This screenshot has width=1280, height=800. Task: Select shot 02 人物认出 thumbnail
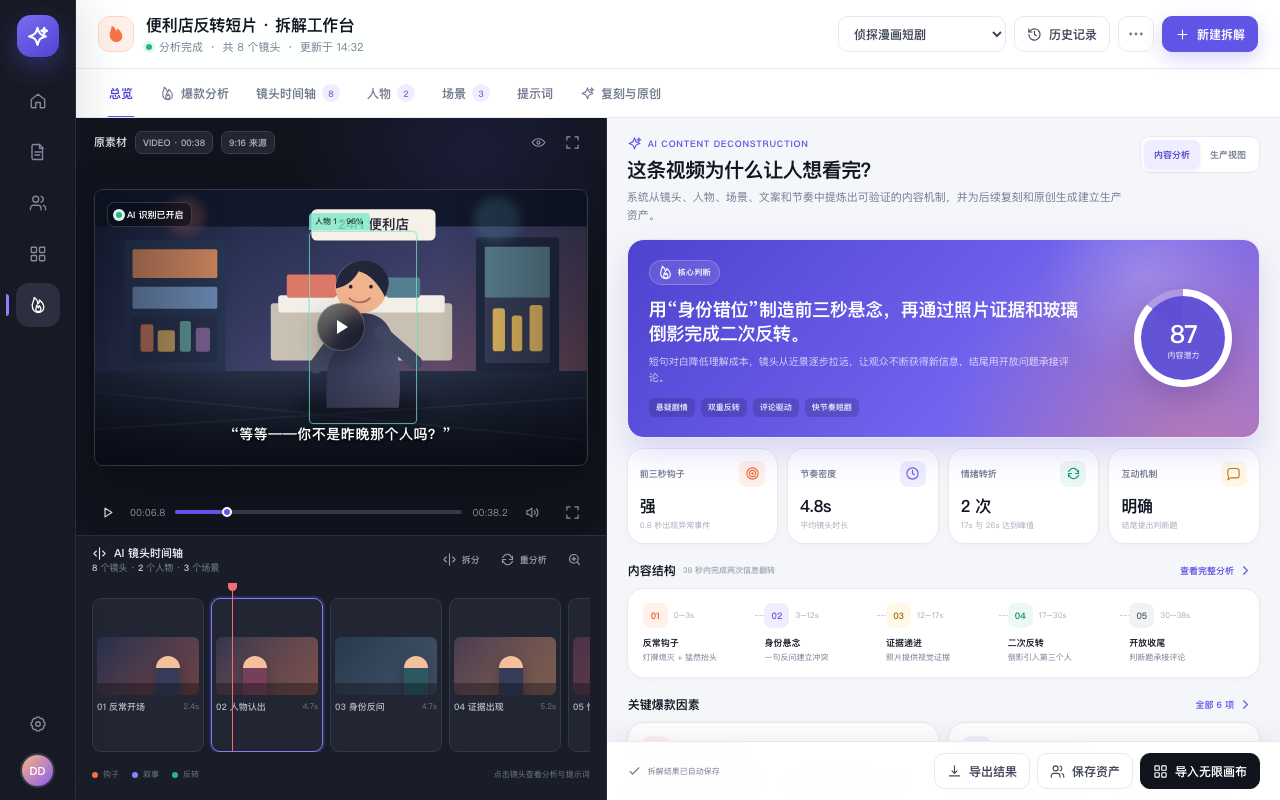[x=267, y=675]
